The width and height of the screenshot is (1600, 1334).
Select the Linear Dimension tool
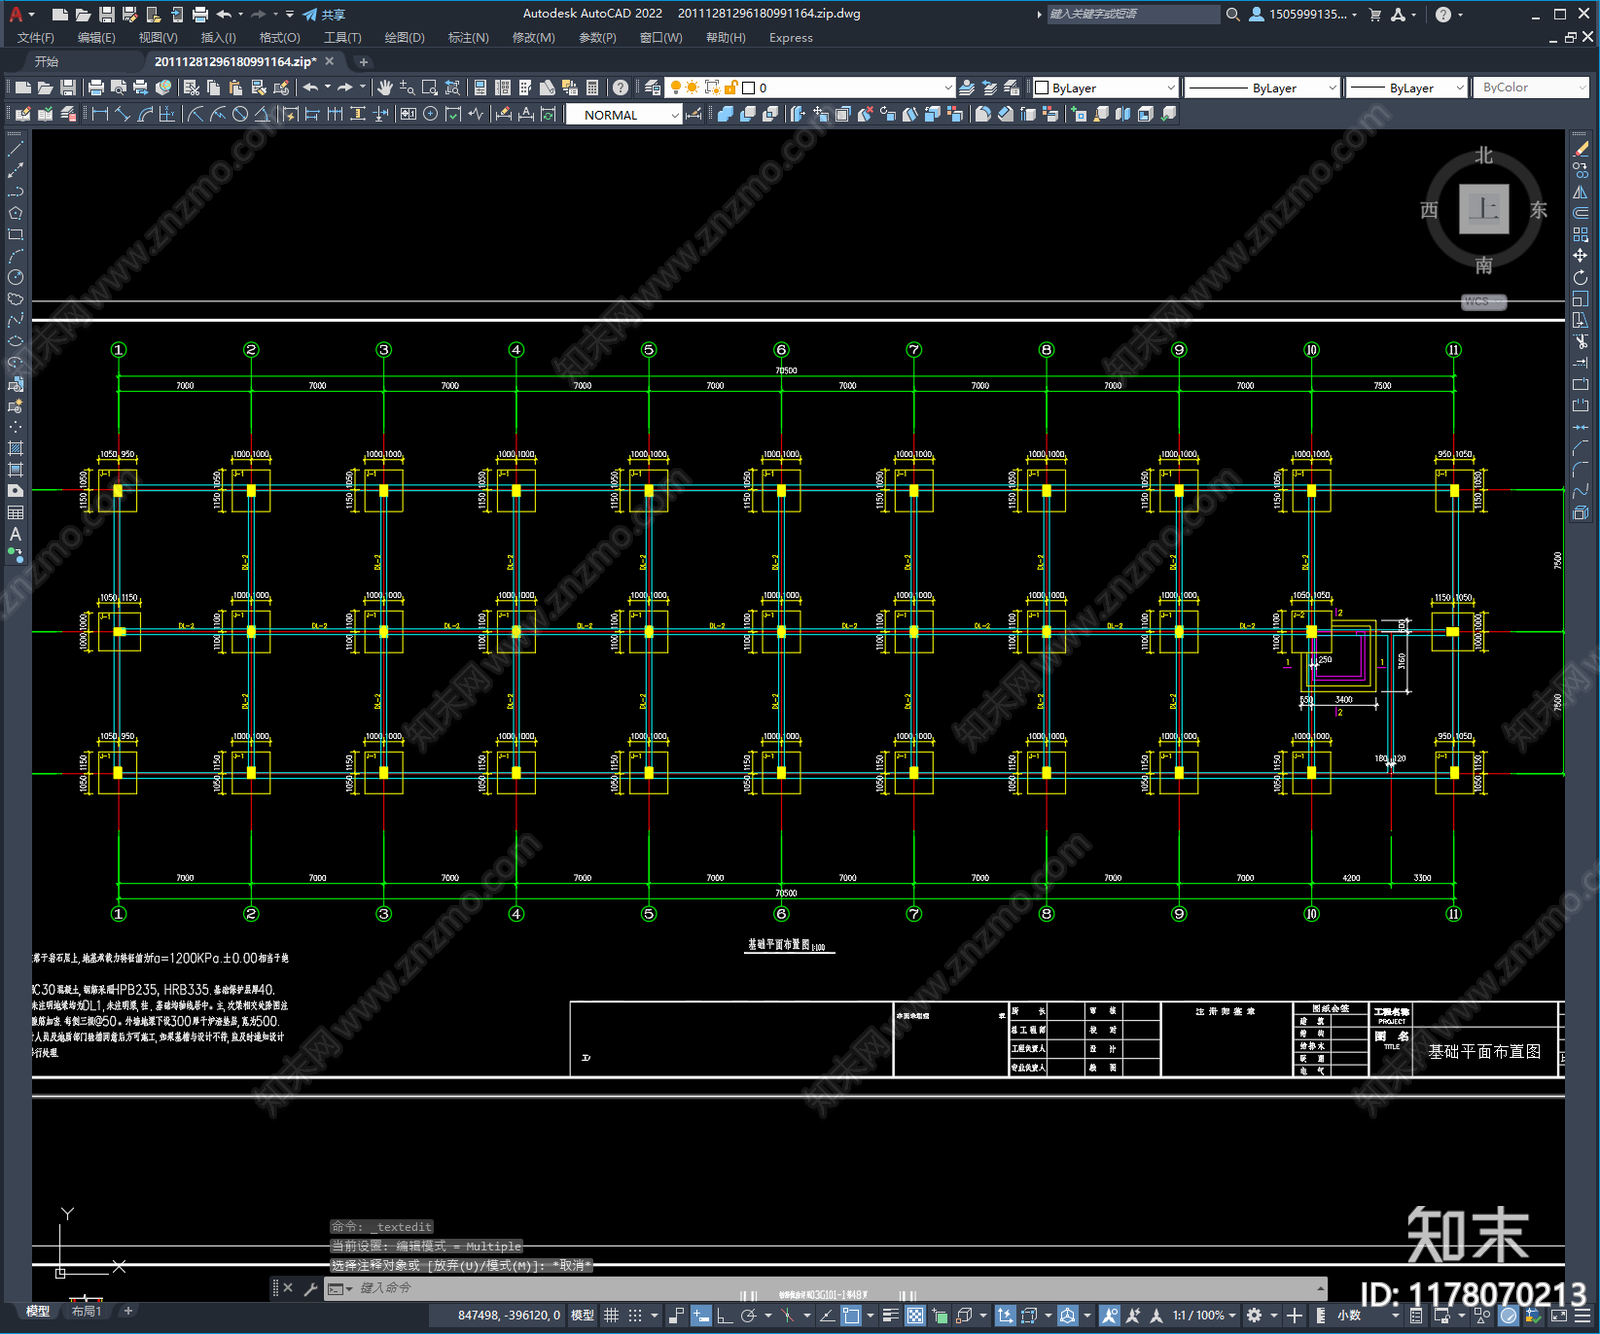pyautogui.click(x=100, y=114)
